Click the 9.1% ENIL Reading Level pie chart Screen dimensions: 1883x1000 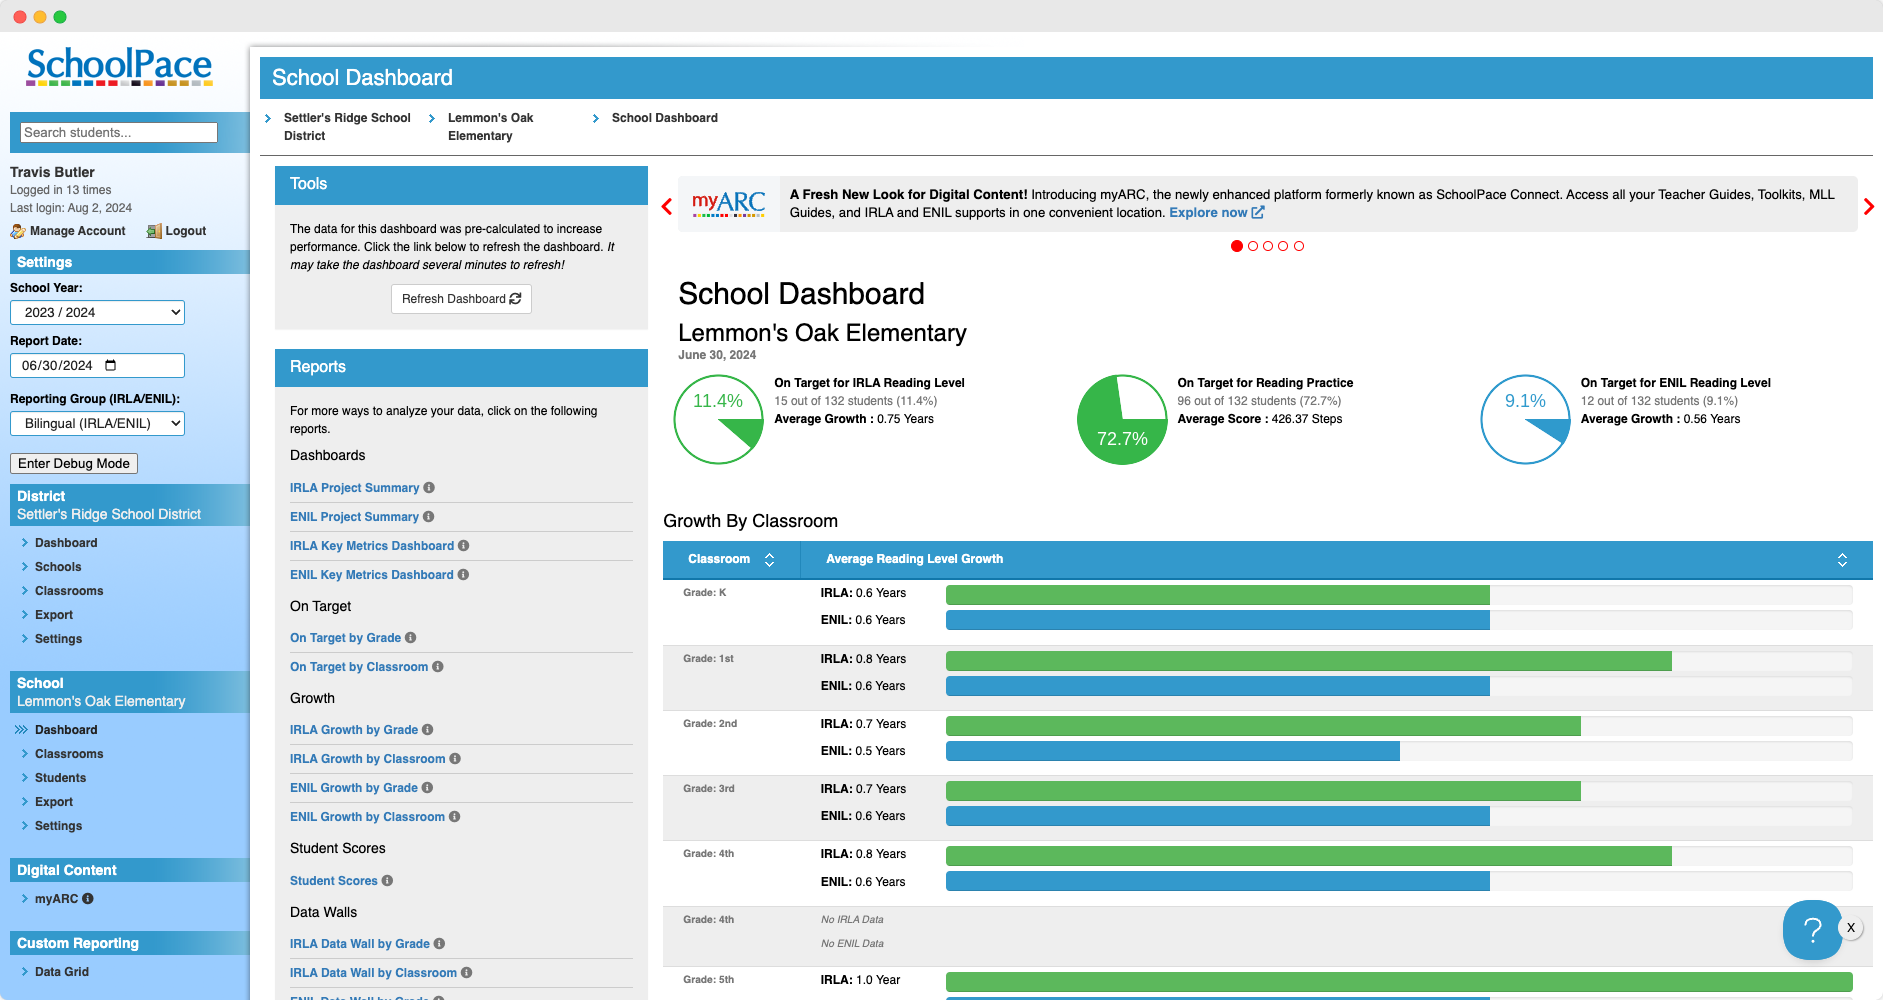(x=1526, y=420)
